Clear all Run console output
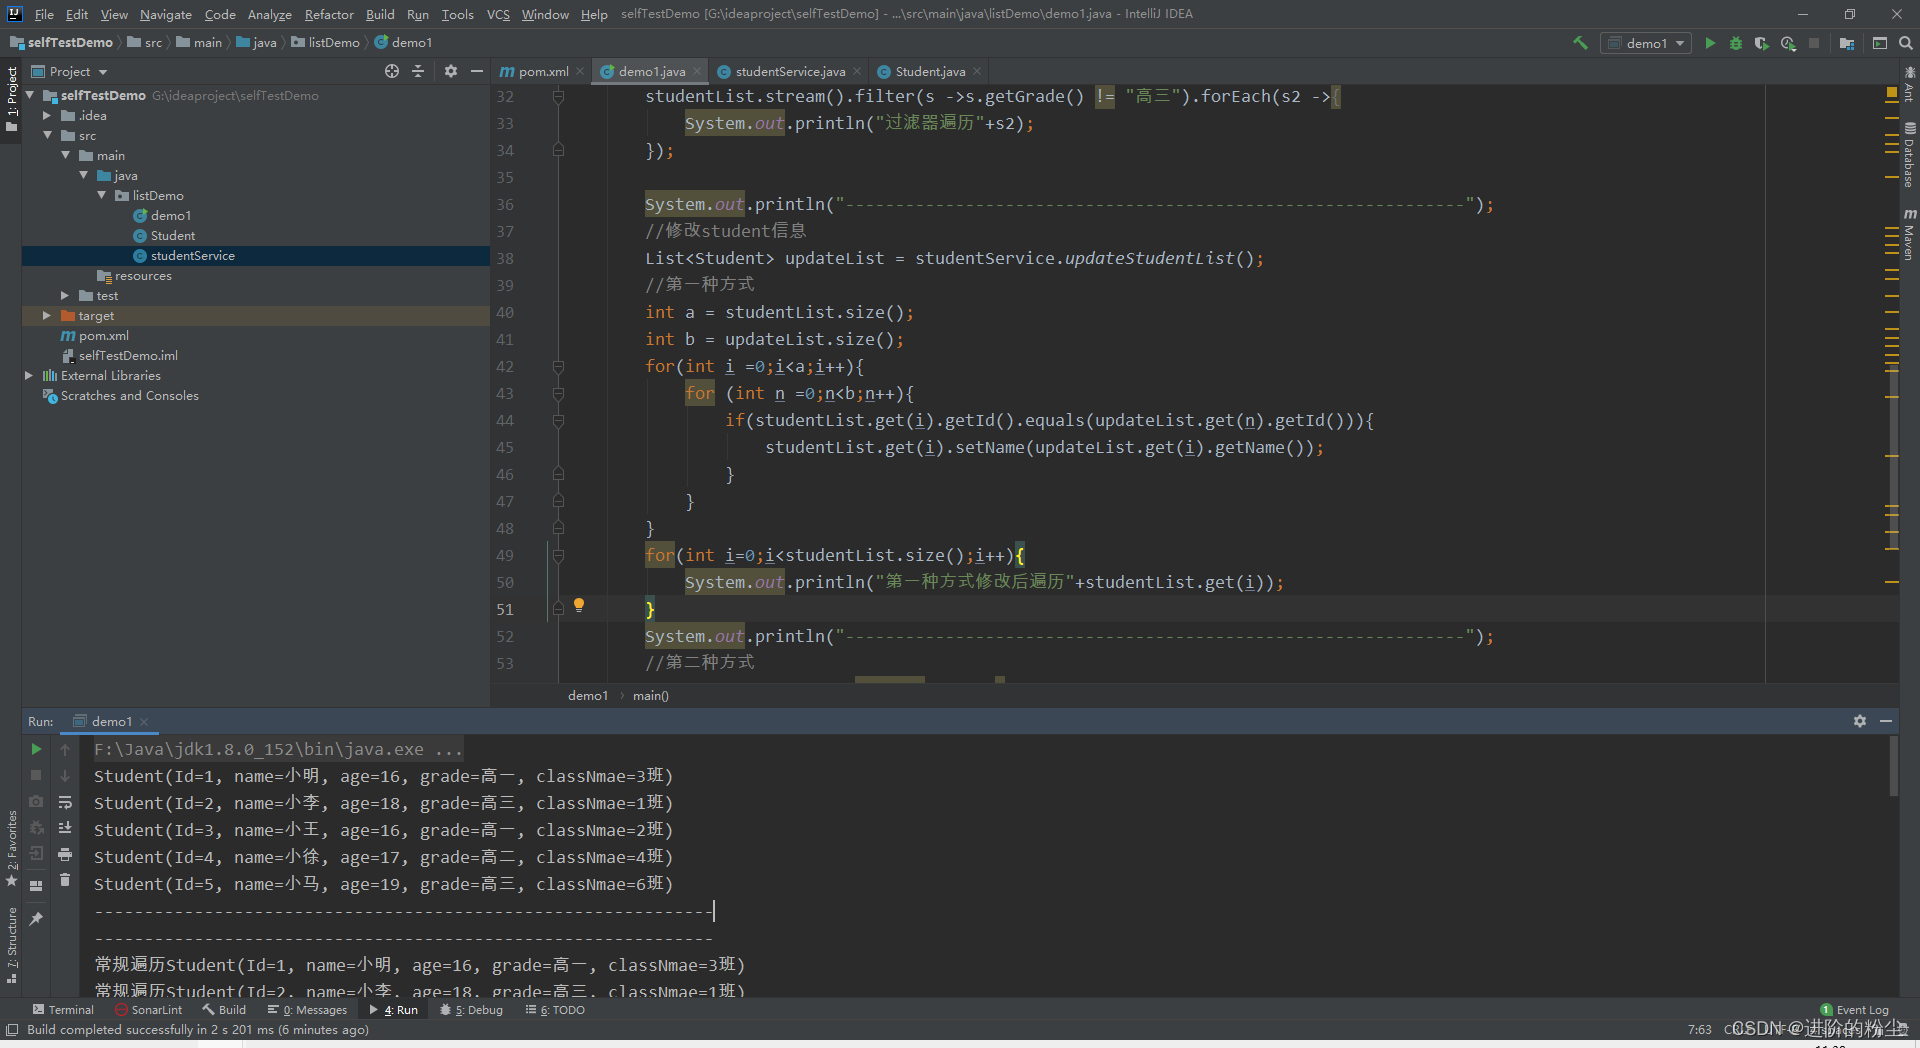Screen dimensions: 1920x1048 pyautogui.click(x=65, y=880)
